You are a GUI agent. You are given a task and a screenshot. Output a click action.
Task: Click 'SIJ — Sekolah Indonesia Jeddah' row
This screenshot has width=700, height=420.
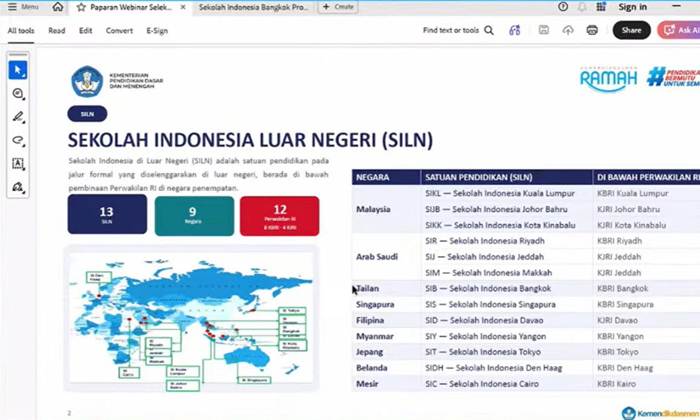coord(484,257)
